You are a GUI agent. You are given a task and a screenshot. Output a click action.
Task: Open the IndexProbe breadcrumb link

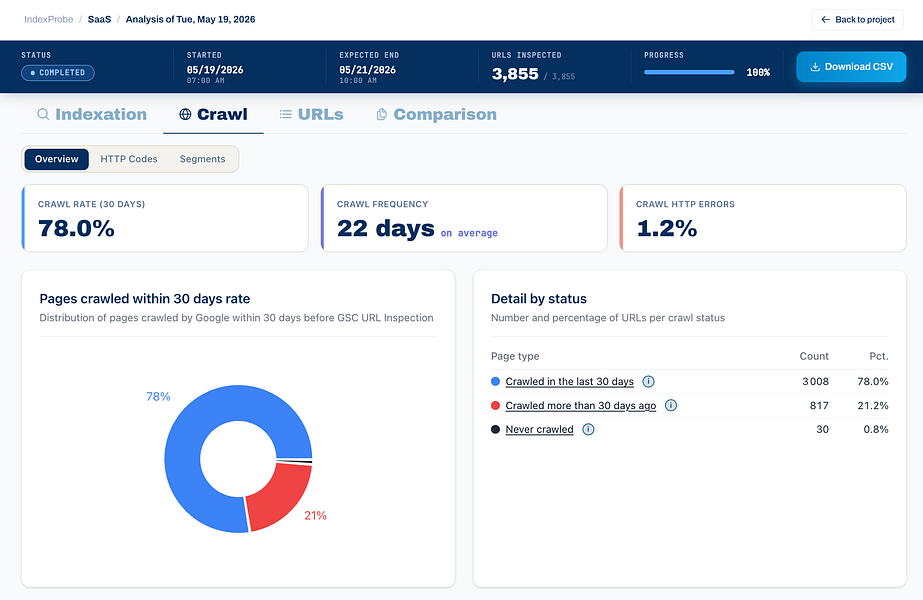(x=48, y=19)
